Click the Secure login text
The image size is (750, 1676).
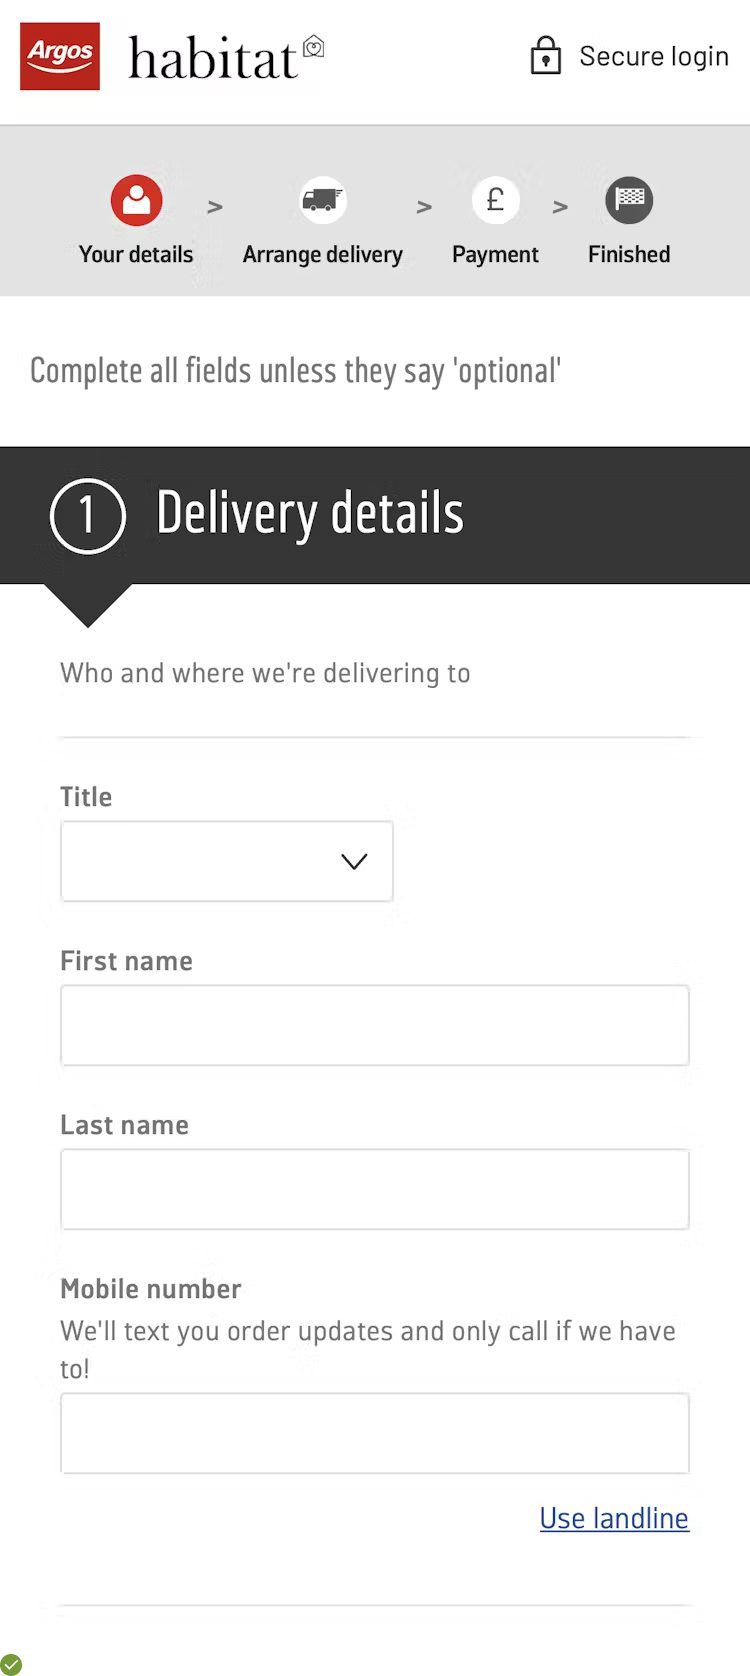tap(654, 57)
